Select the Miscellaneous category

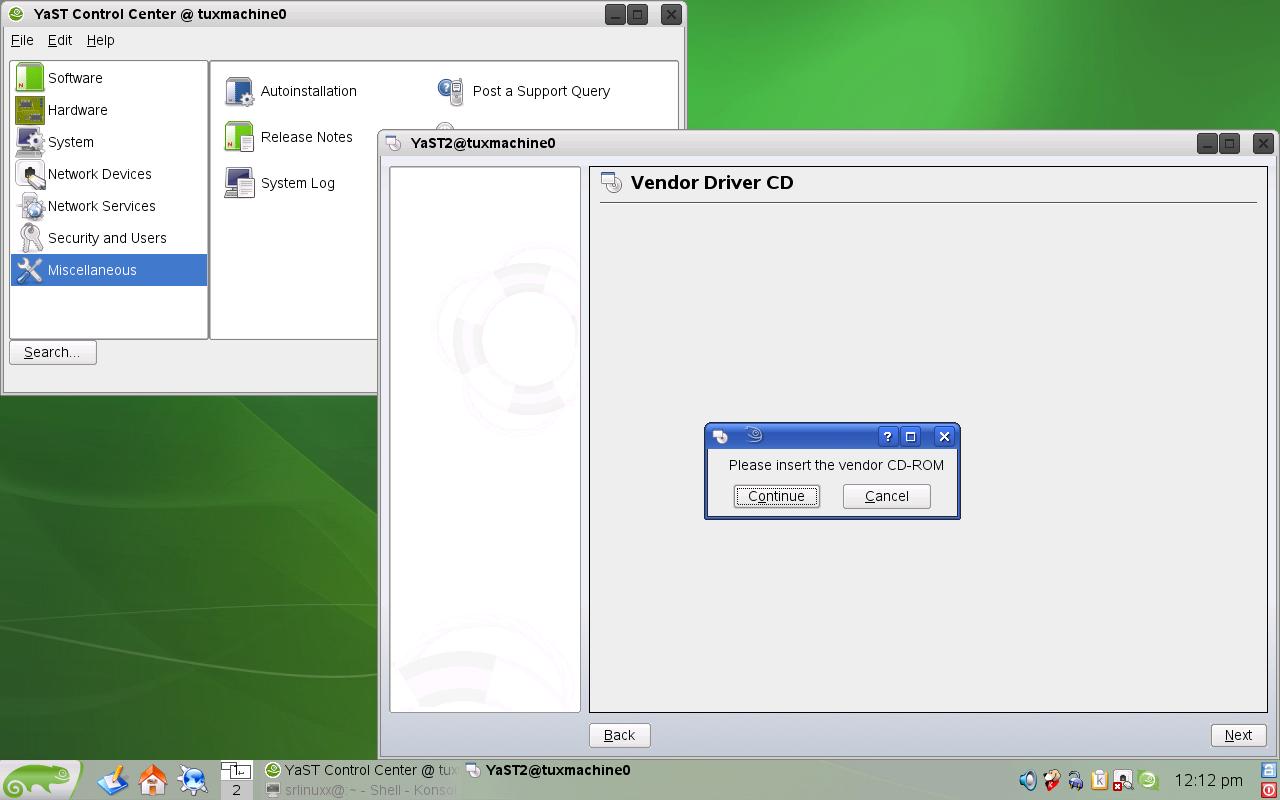click(109, 270)
